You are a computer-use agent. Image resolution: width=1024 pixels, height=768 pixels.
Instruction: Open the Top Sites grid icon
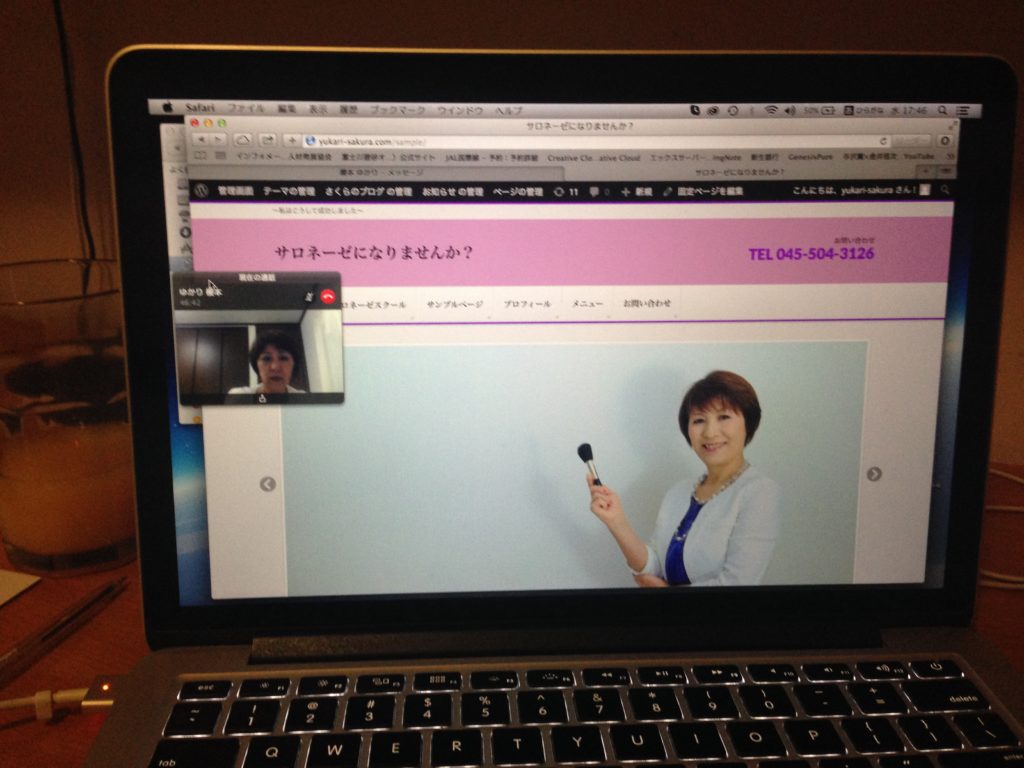221,155
